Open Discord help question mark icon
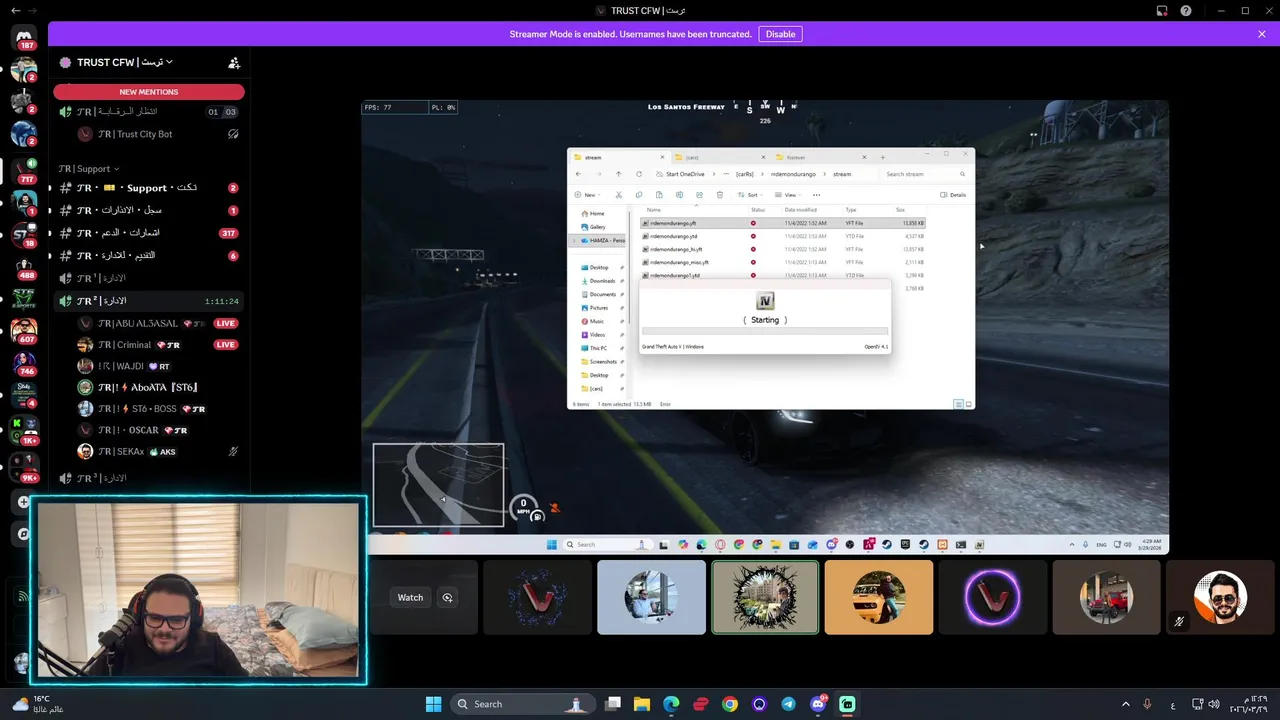 coord(1186,10)
